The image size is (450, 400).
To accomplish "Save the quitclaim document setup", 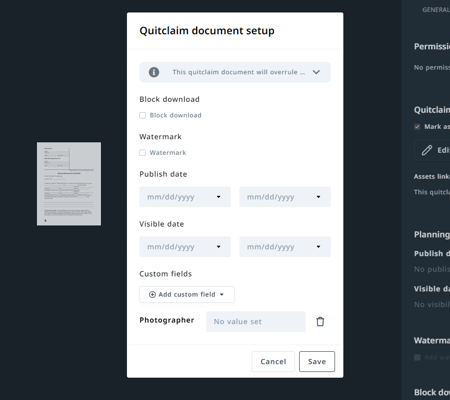I will (x=317, y=361).
